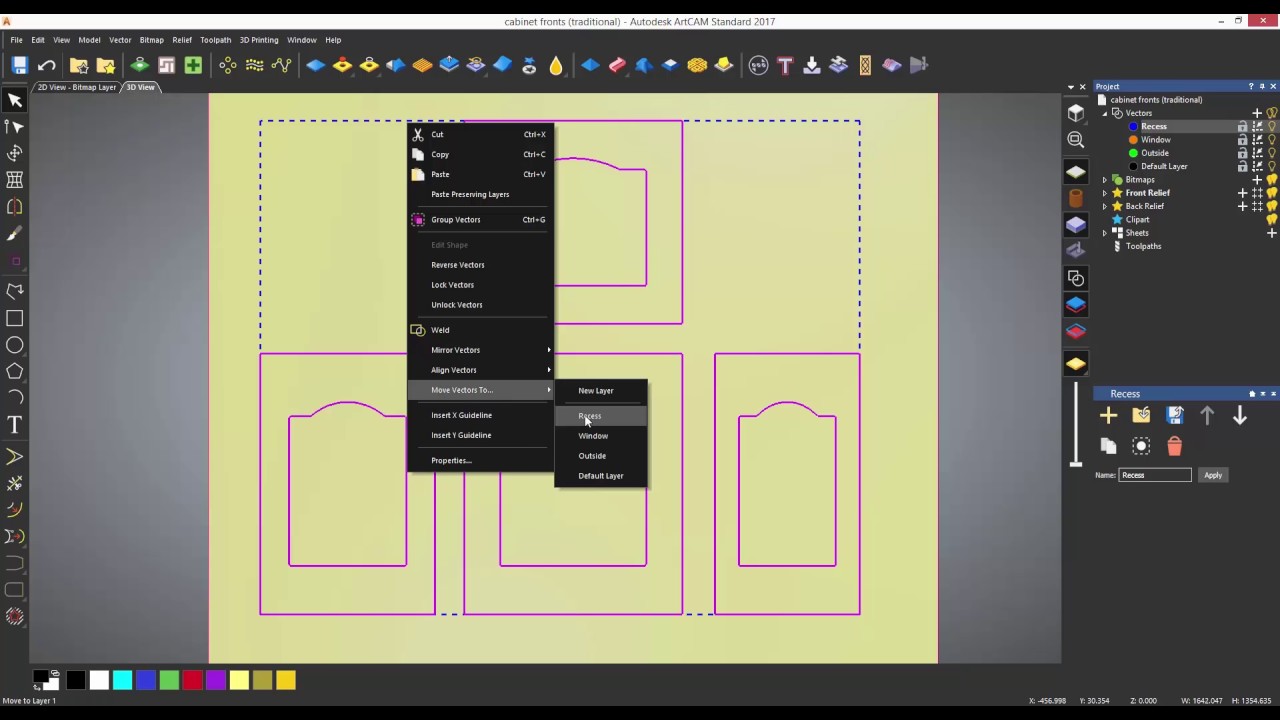
Task: Click the white cube view icon
Action: (x=1076, y=113)
